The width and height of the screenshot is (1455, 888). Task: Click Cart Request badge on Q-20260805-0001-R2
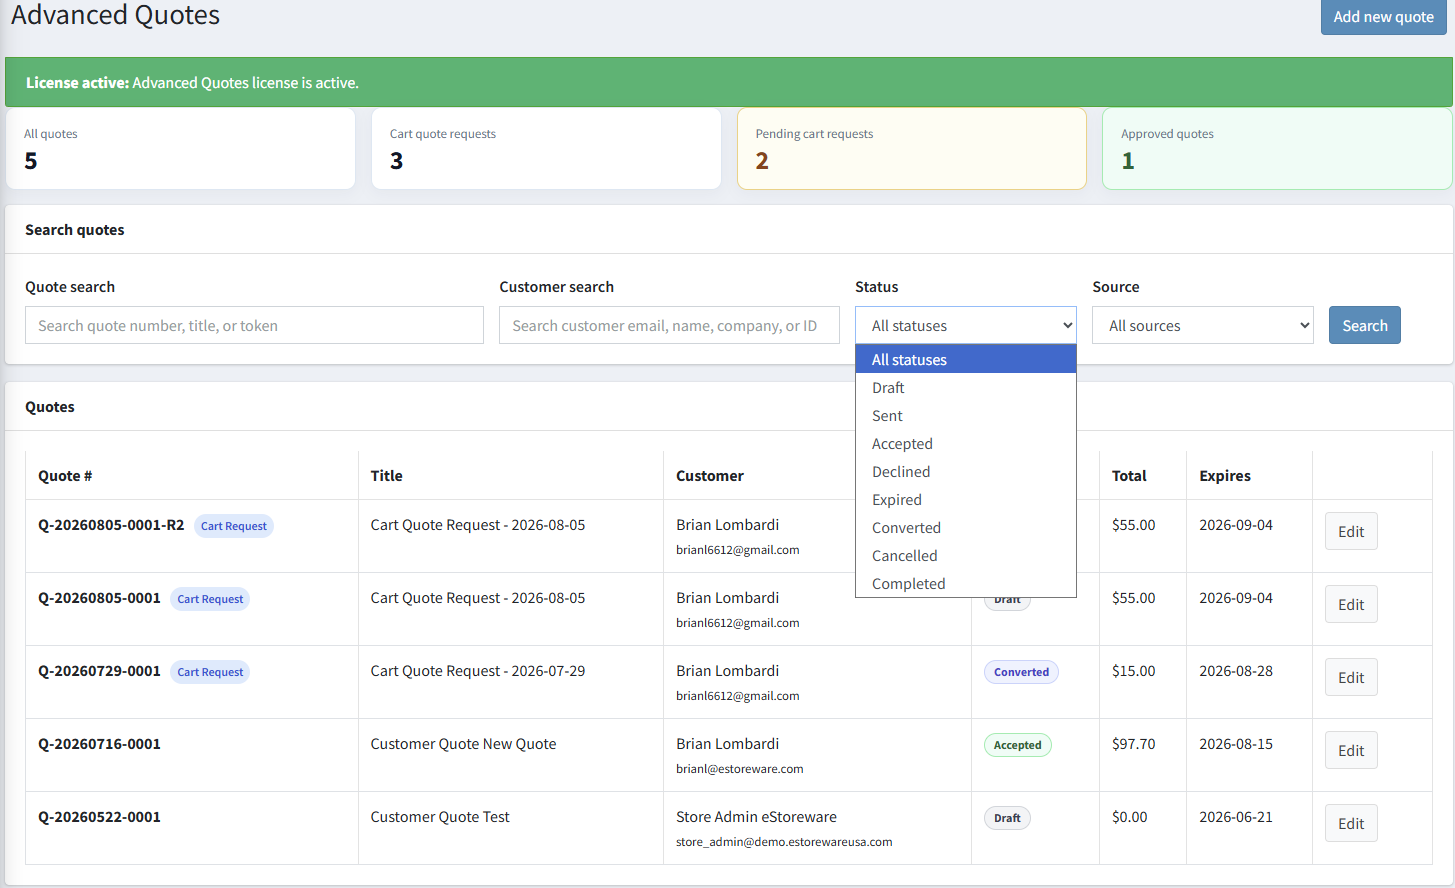tap(234, 526)
